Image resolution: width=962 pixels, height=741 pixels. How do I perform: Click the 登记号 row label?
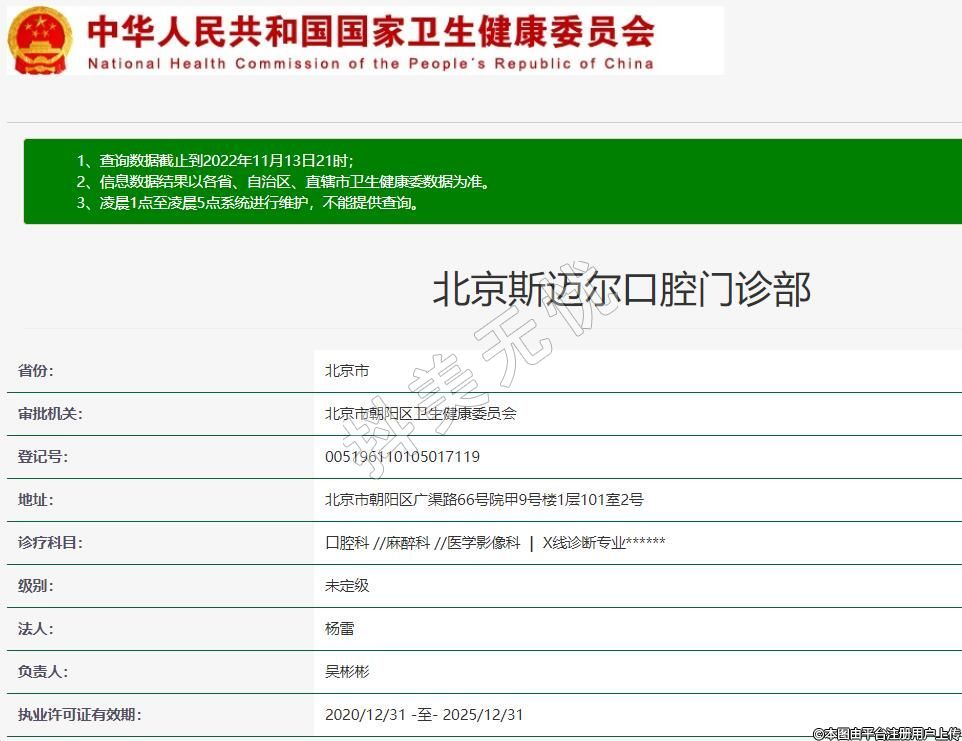tap(43, 457)
